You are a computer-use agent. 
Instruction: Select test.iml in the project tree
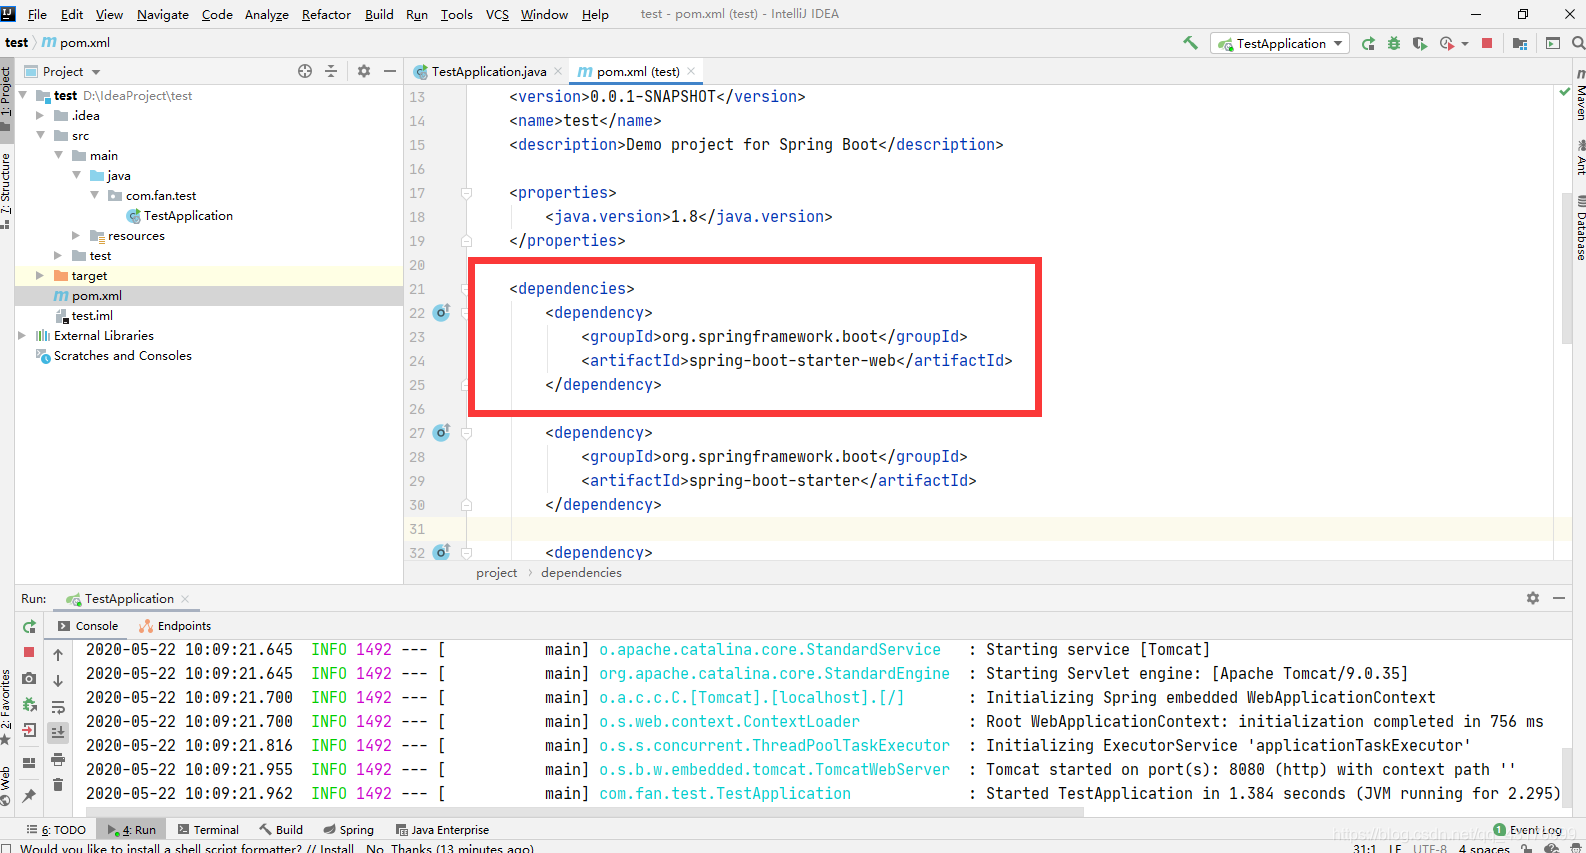click(92, 316)
